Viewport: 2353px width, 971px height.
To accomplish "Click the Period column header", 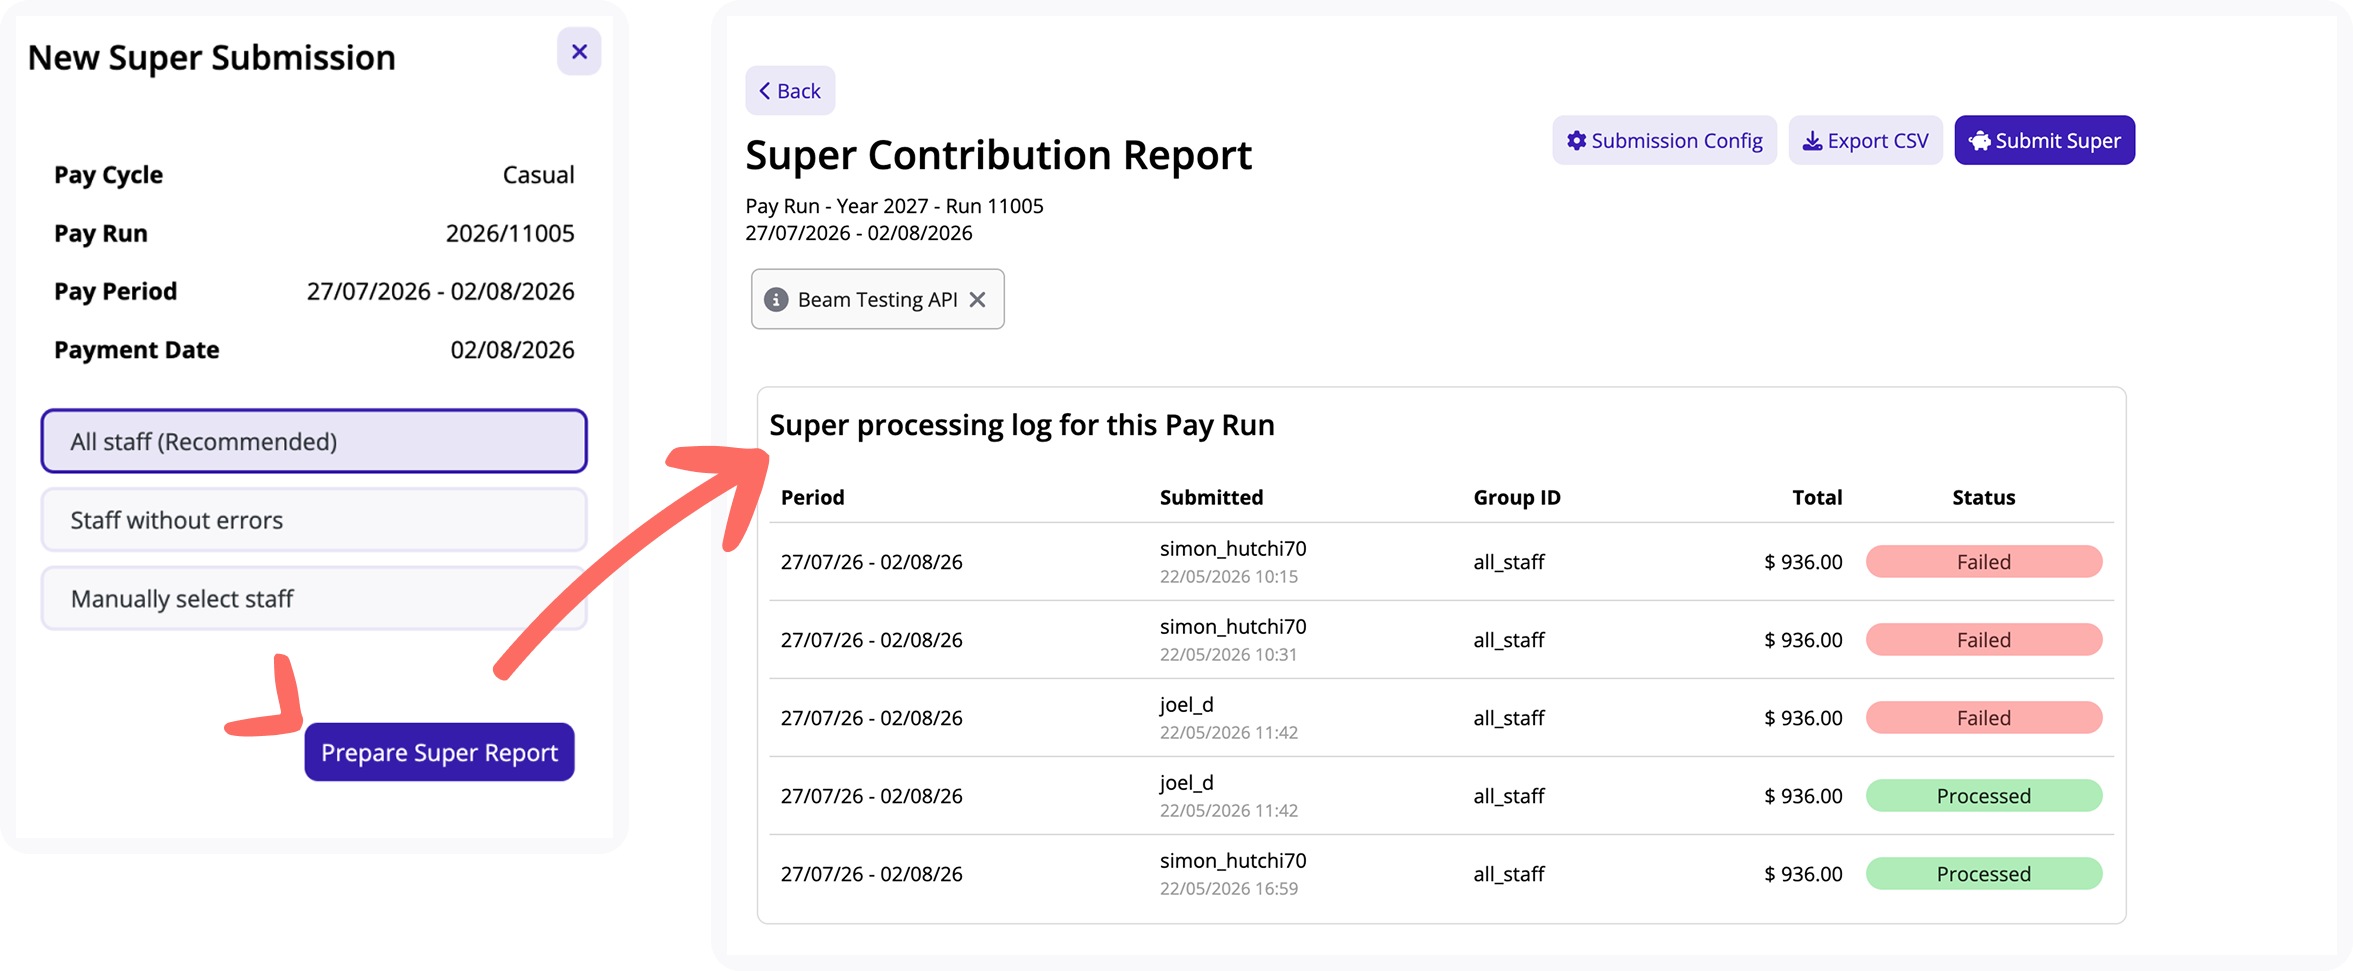I will tap(812, 497).
